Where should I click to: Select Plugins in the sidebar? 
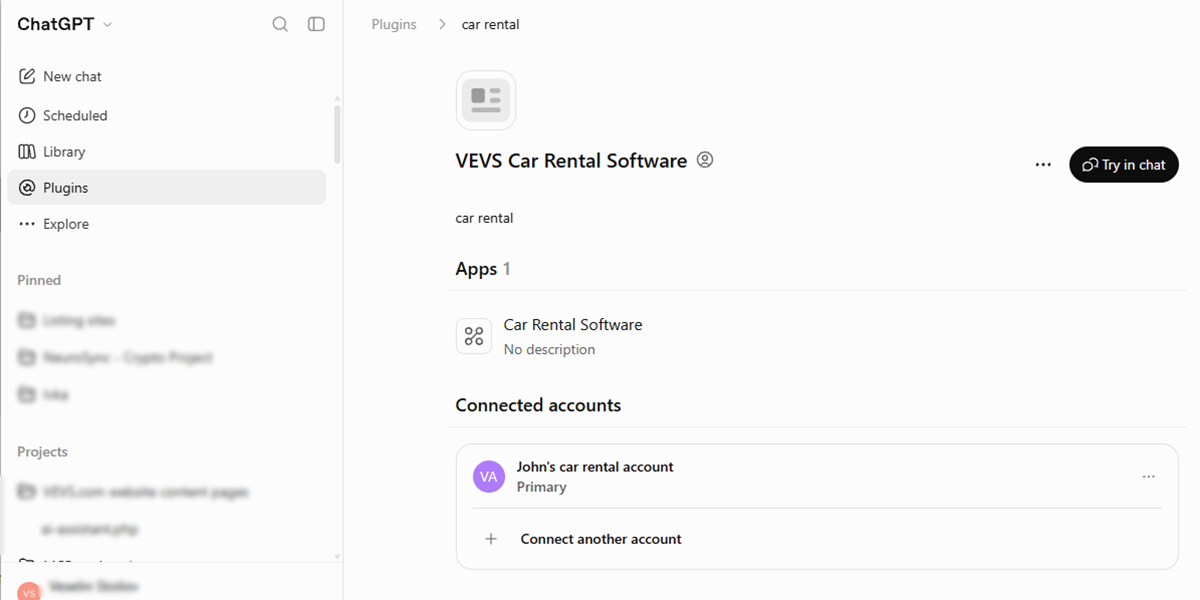[166, 187]
